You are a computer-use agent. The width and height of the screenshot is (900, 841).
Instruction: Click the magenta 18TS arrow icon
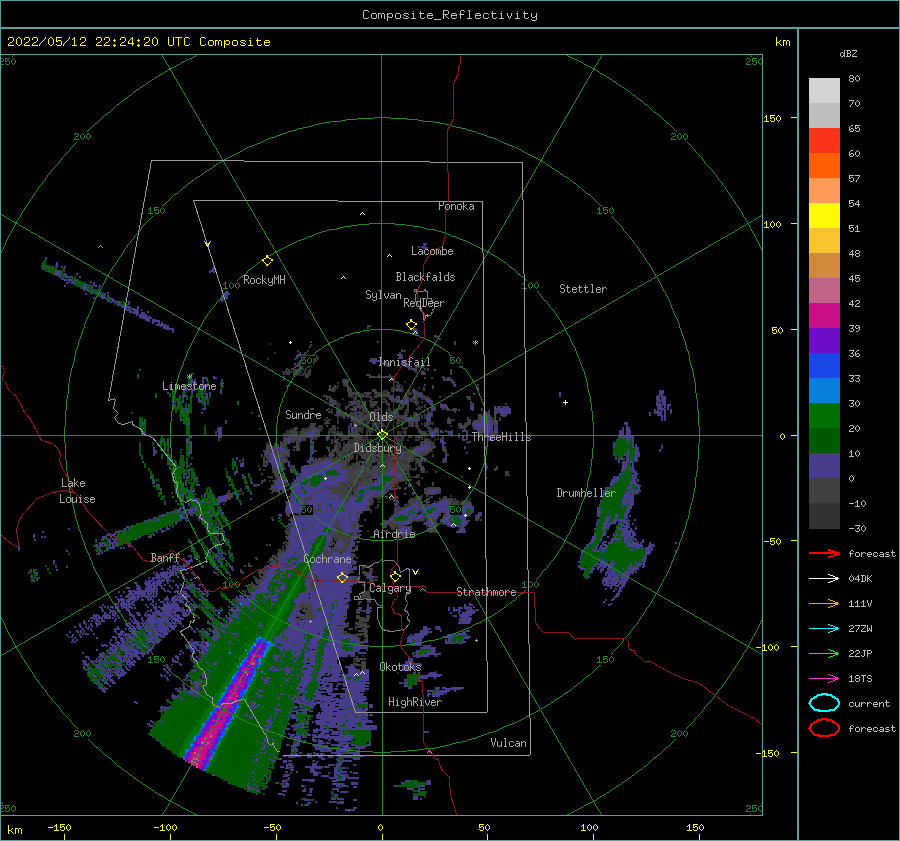pos(824,679)
